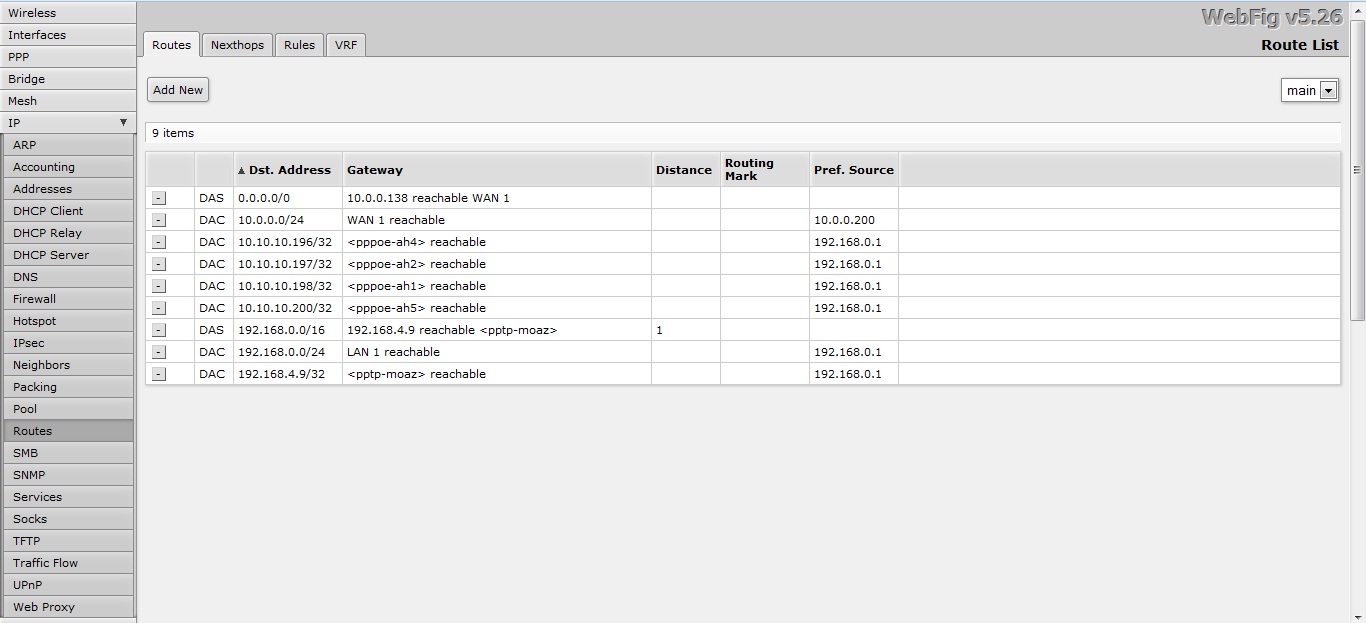This screenshot has height=623, width=1366.
Task: Open Web Proxy submenu item
Action: 68,607
